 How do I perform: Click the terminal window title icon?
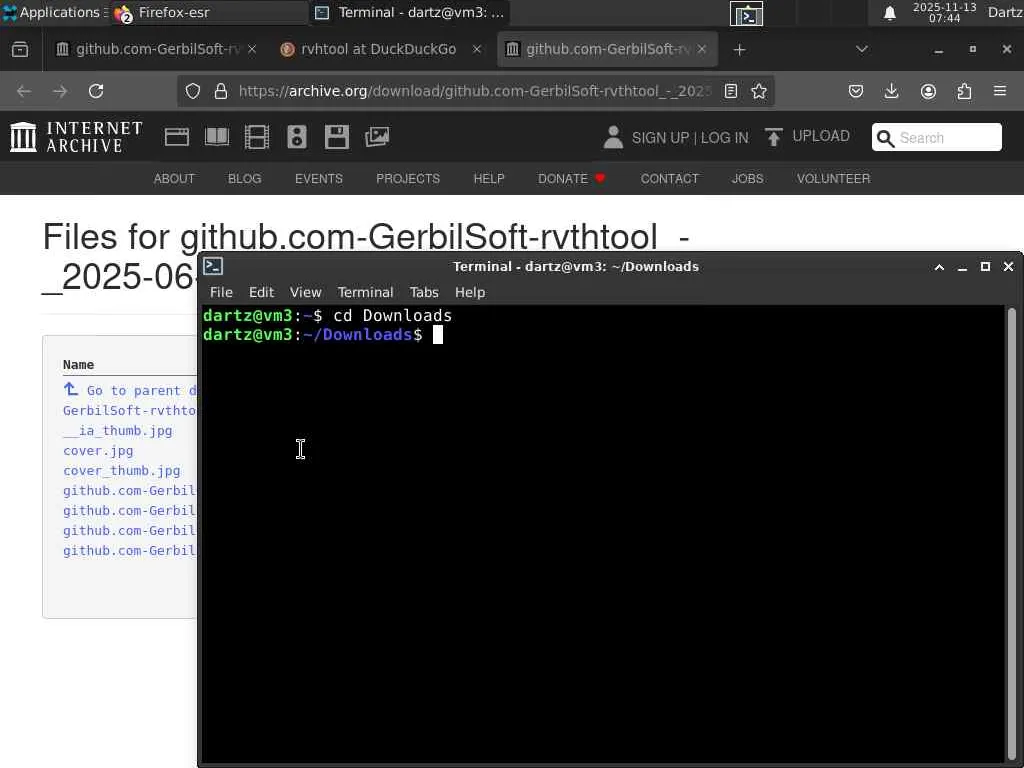(214, 266)
